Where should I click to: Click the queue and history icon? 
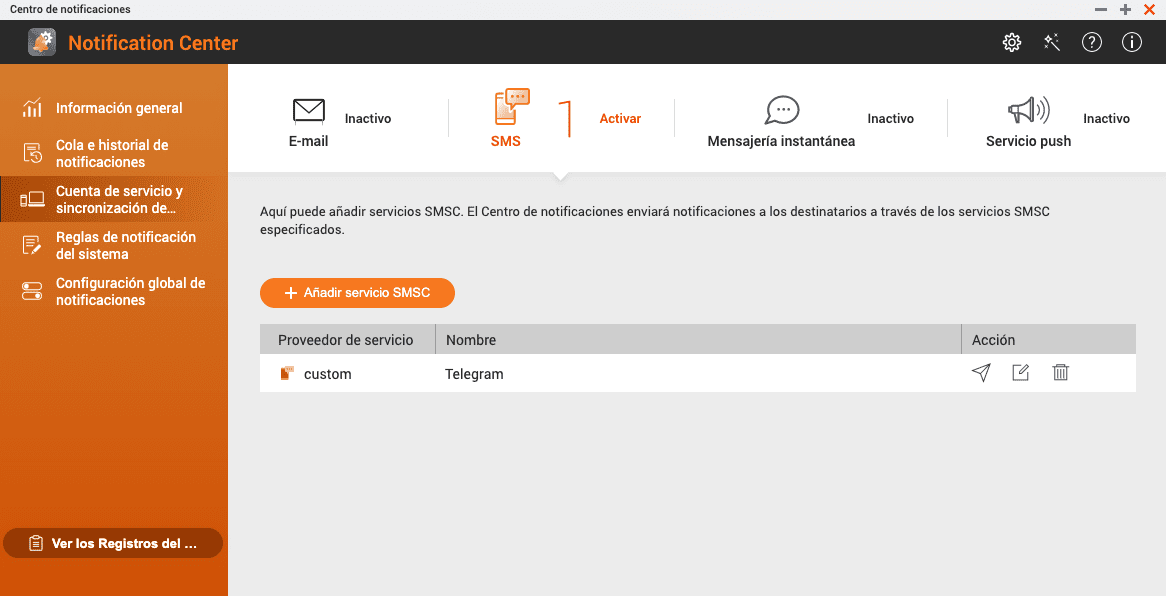point(32,153)
